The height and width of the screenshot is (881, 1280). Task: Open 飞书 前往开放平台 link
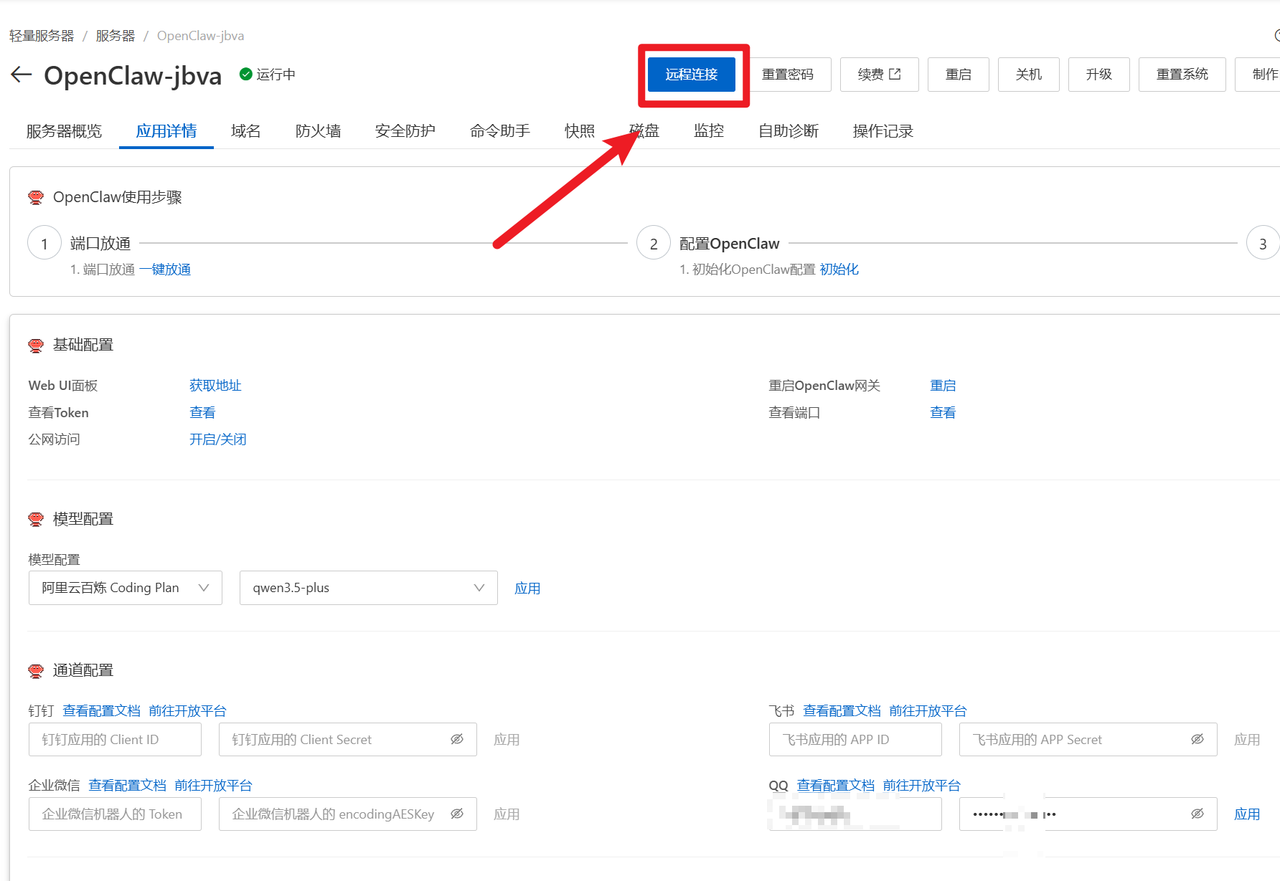tap(928, 710)
